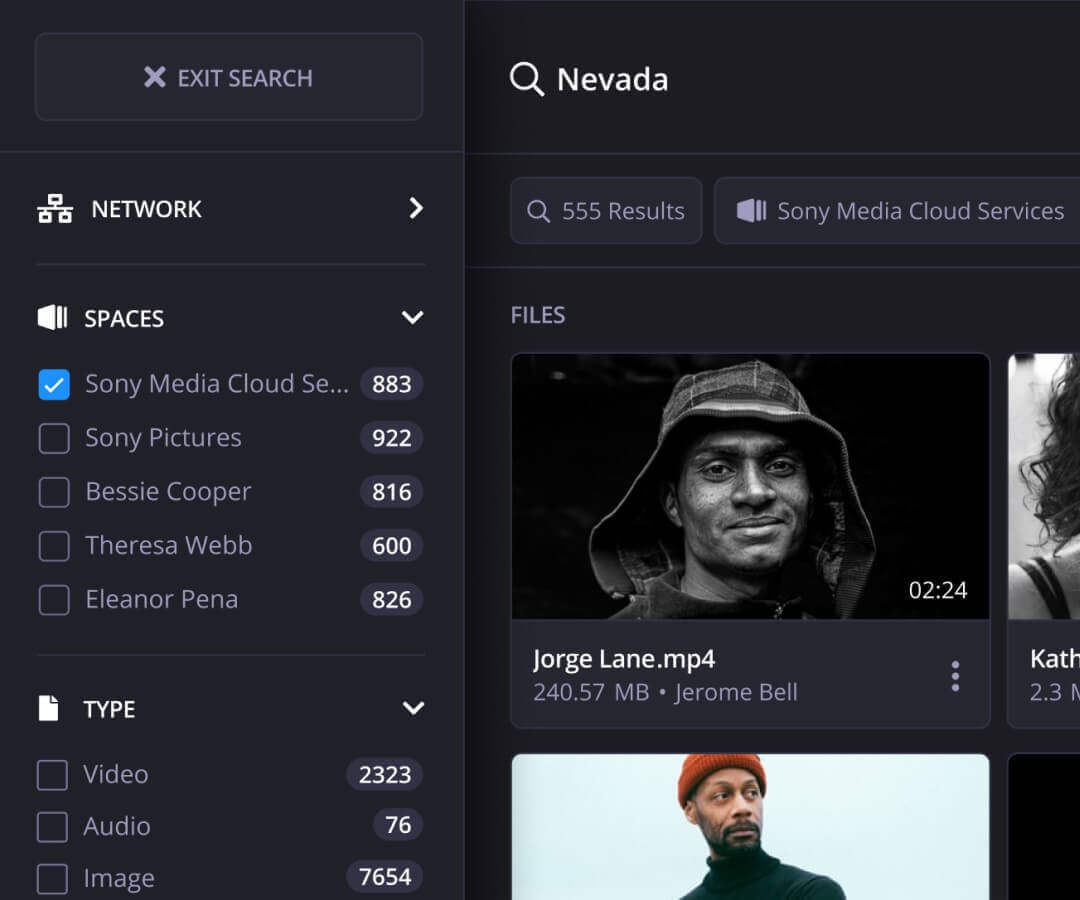Click the 02:24 duration badge on the video

pyautogui.click(x=938, y=590)
